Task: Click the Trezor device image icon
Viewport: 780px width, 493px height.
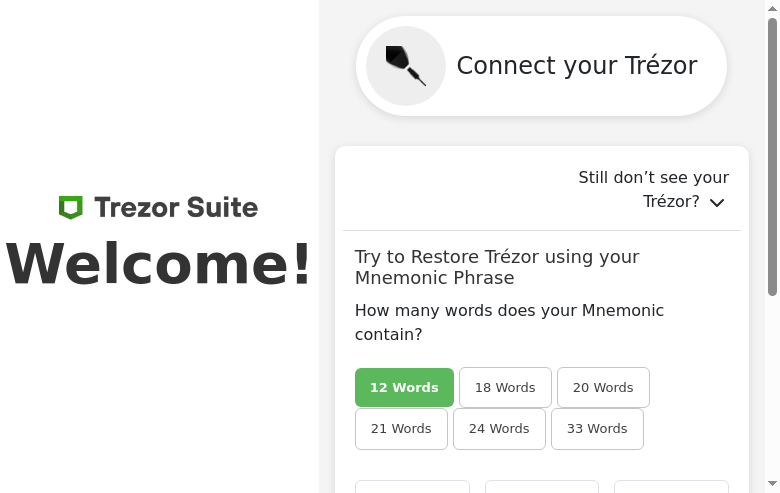Action: 406,66
